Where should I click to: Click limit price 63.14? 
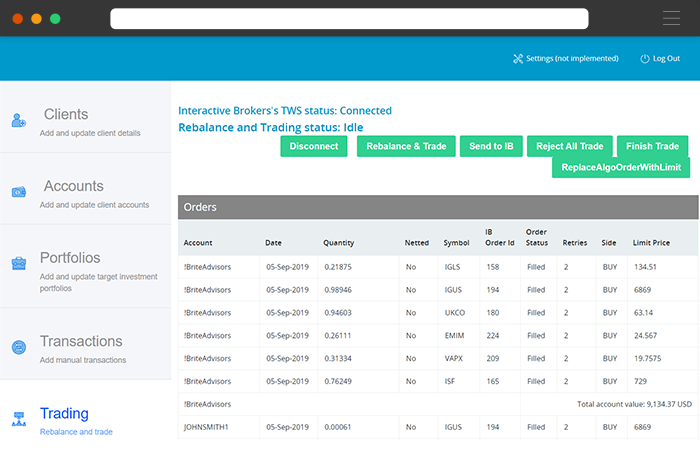(x=643, y=313)
